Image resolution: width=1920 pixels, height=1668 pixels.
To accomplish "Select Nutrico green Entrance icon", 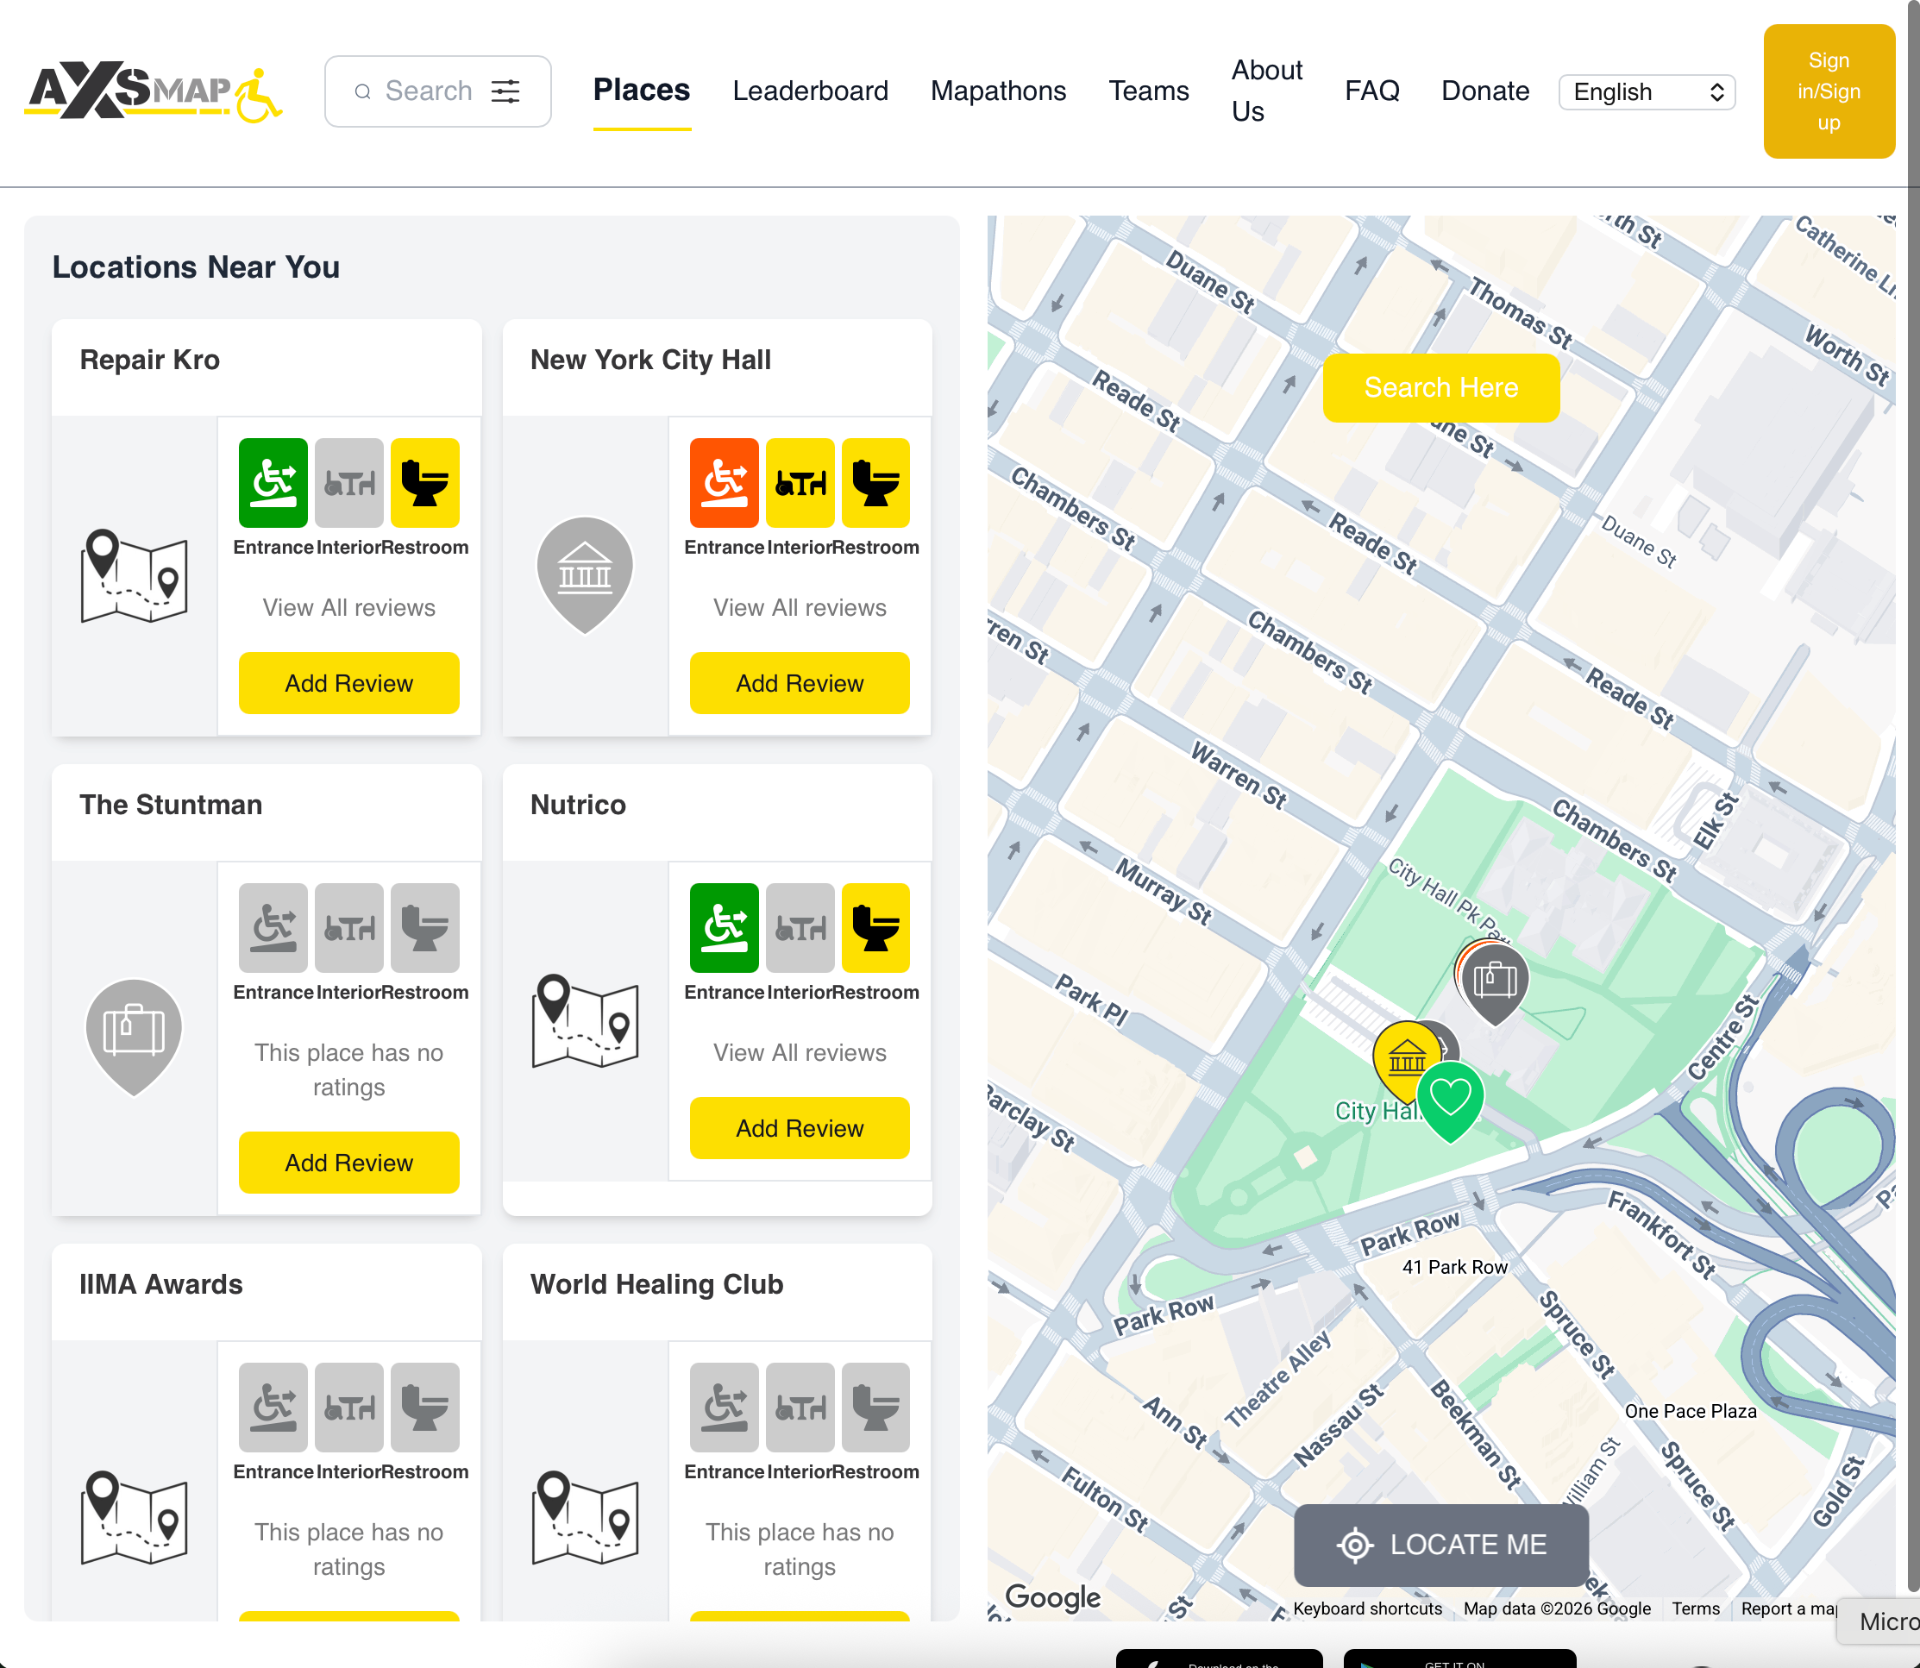I will click(724, 928).
